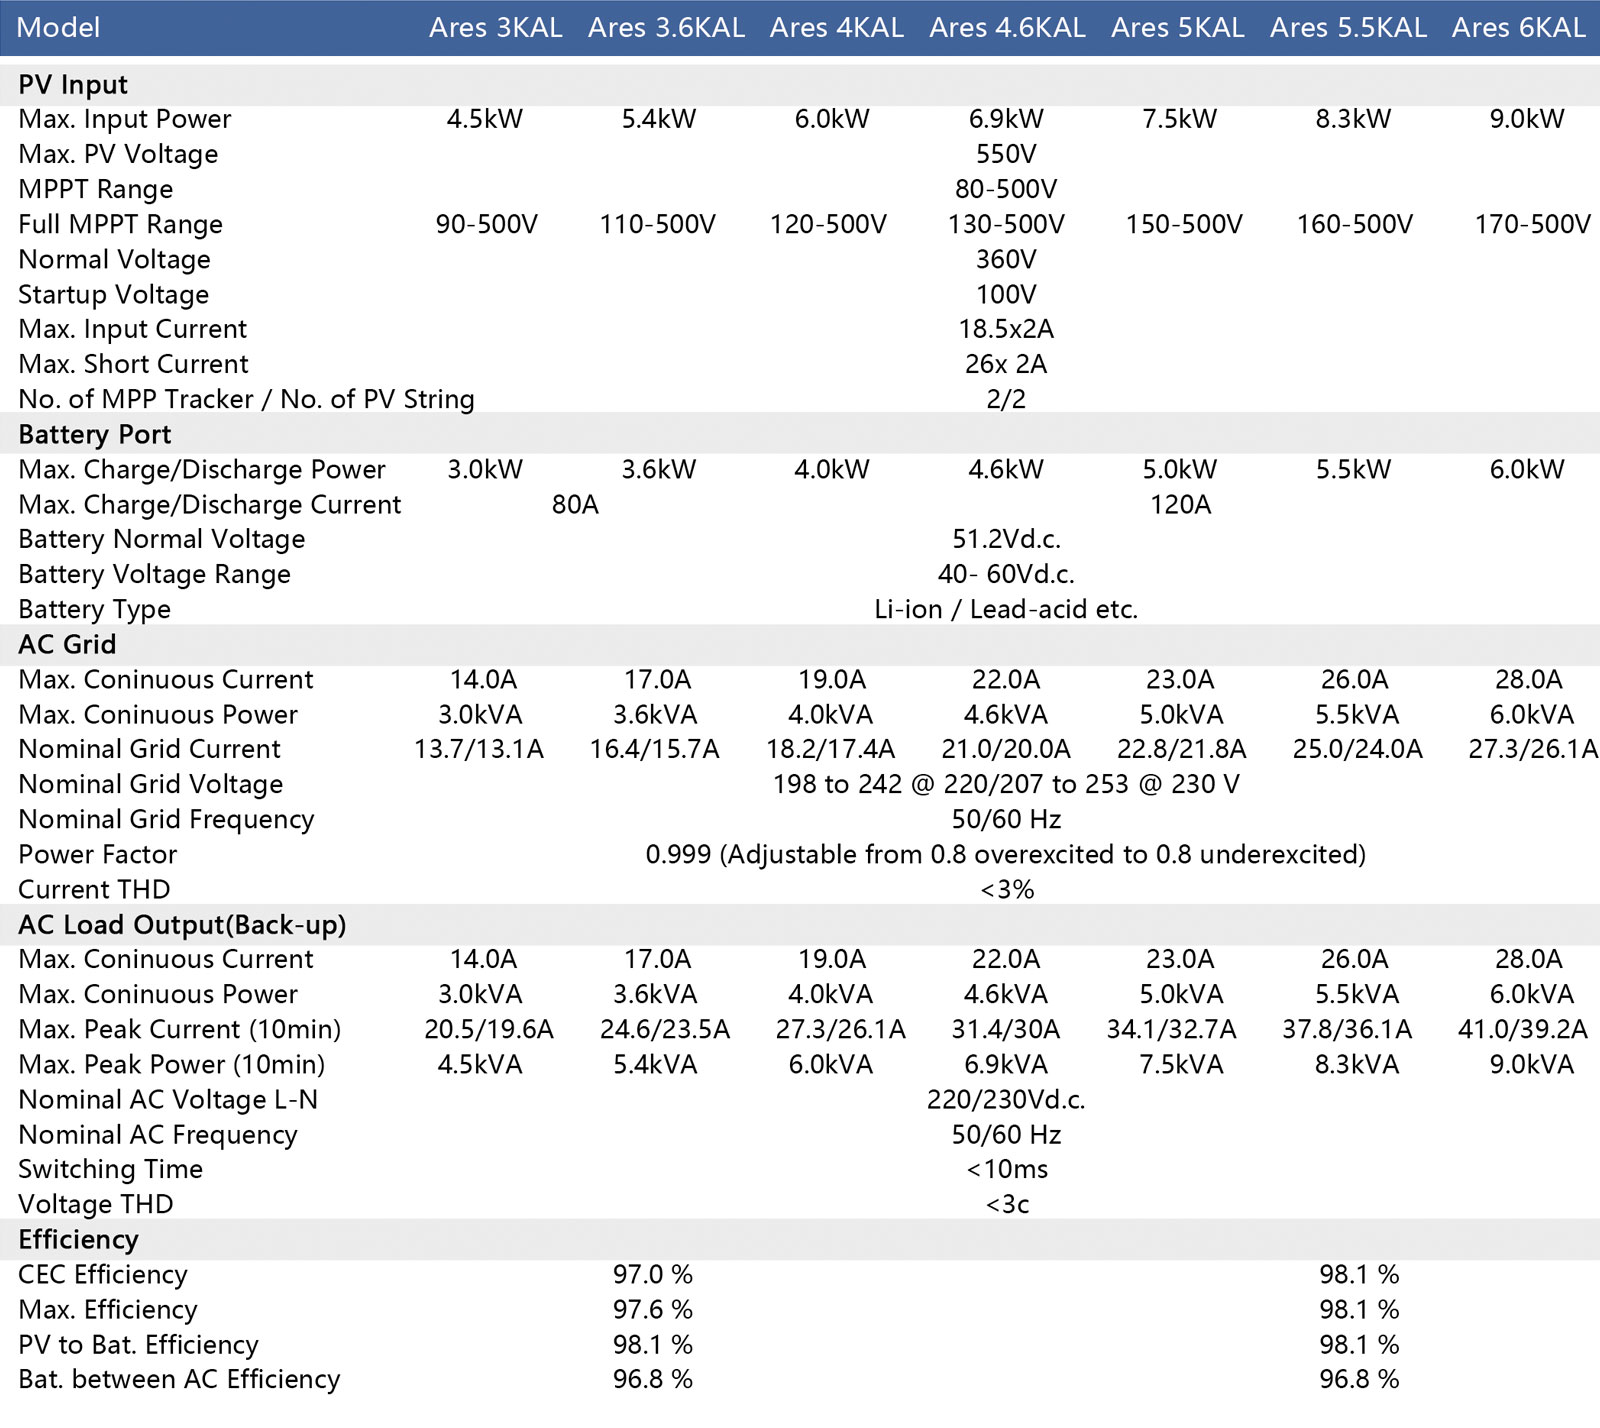Select the '80-500V' MPPT Range value
Screen dimensions: 1600x1428
(1006, 189)
